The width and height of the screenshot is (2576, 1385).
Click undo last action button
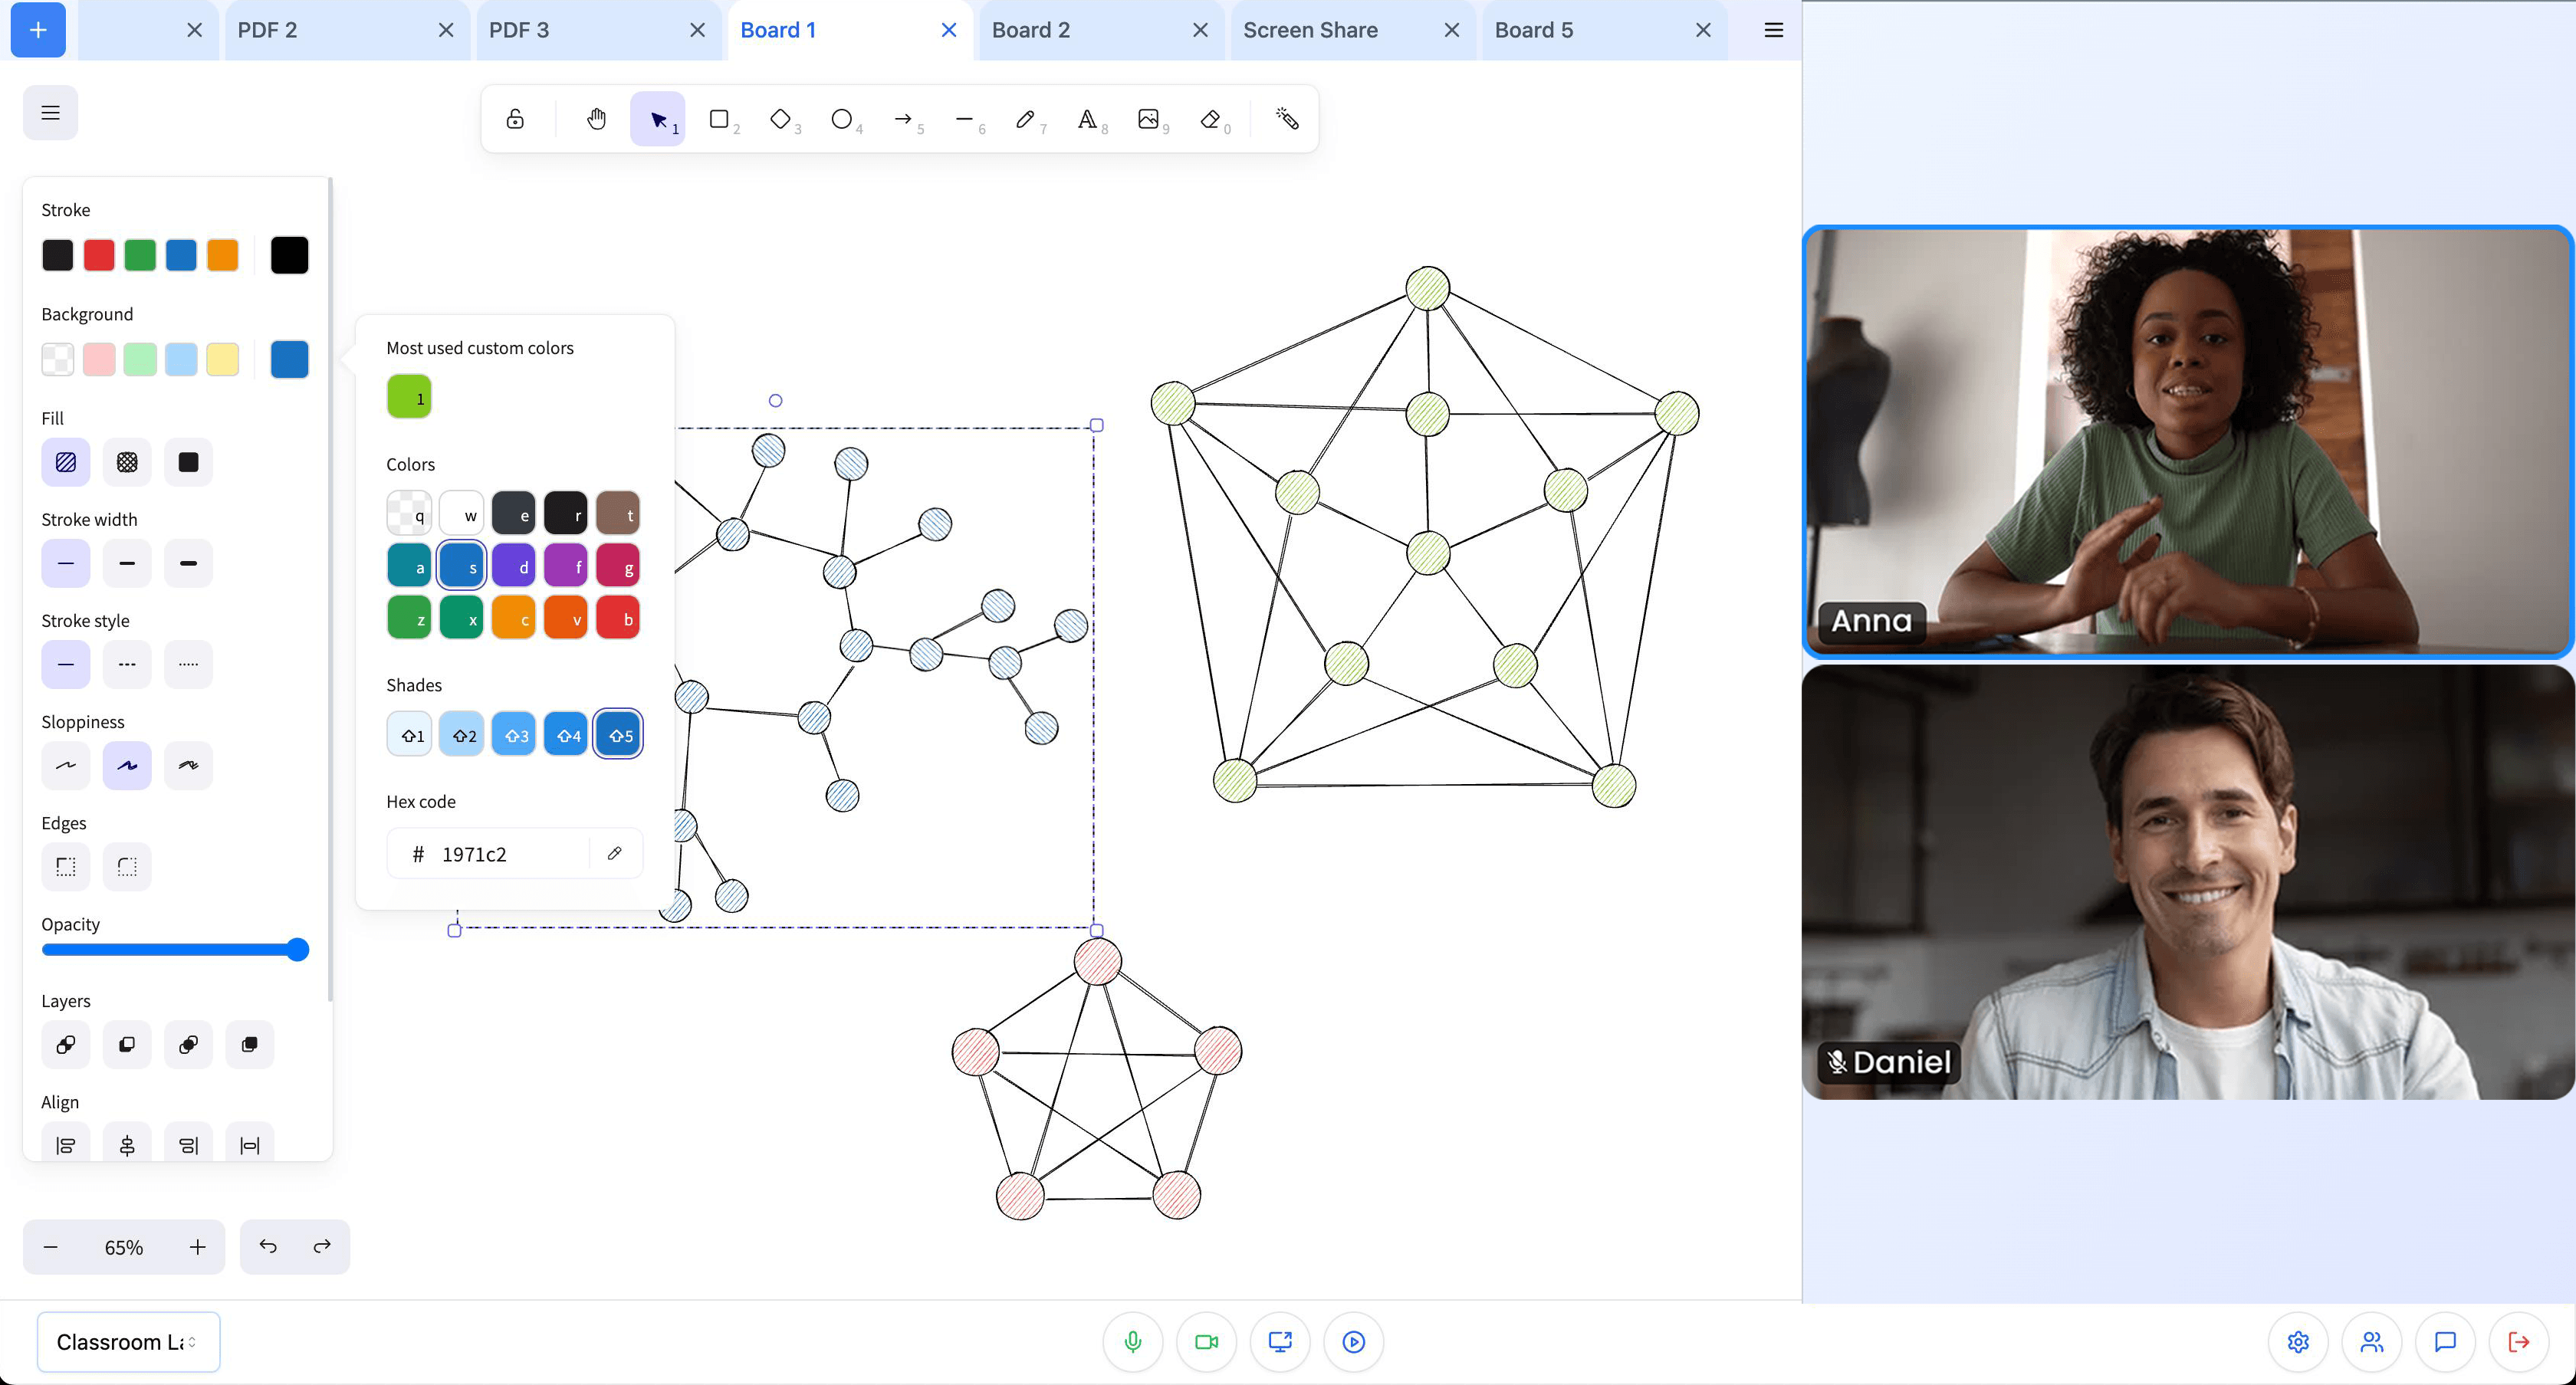pyautogui.click(x=268, y=1247)
